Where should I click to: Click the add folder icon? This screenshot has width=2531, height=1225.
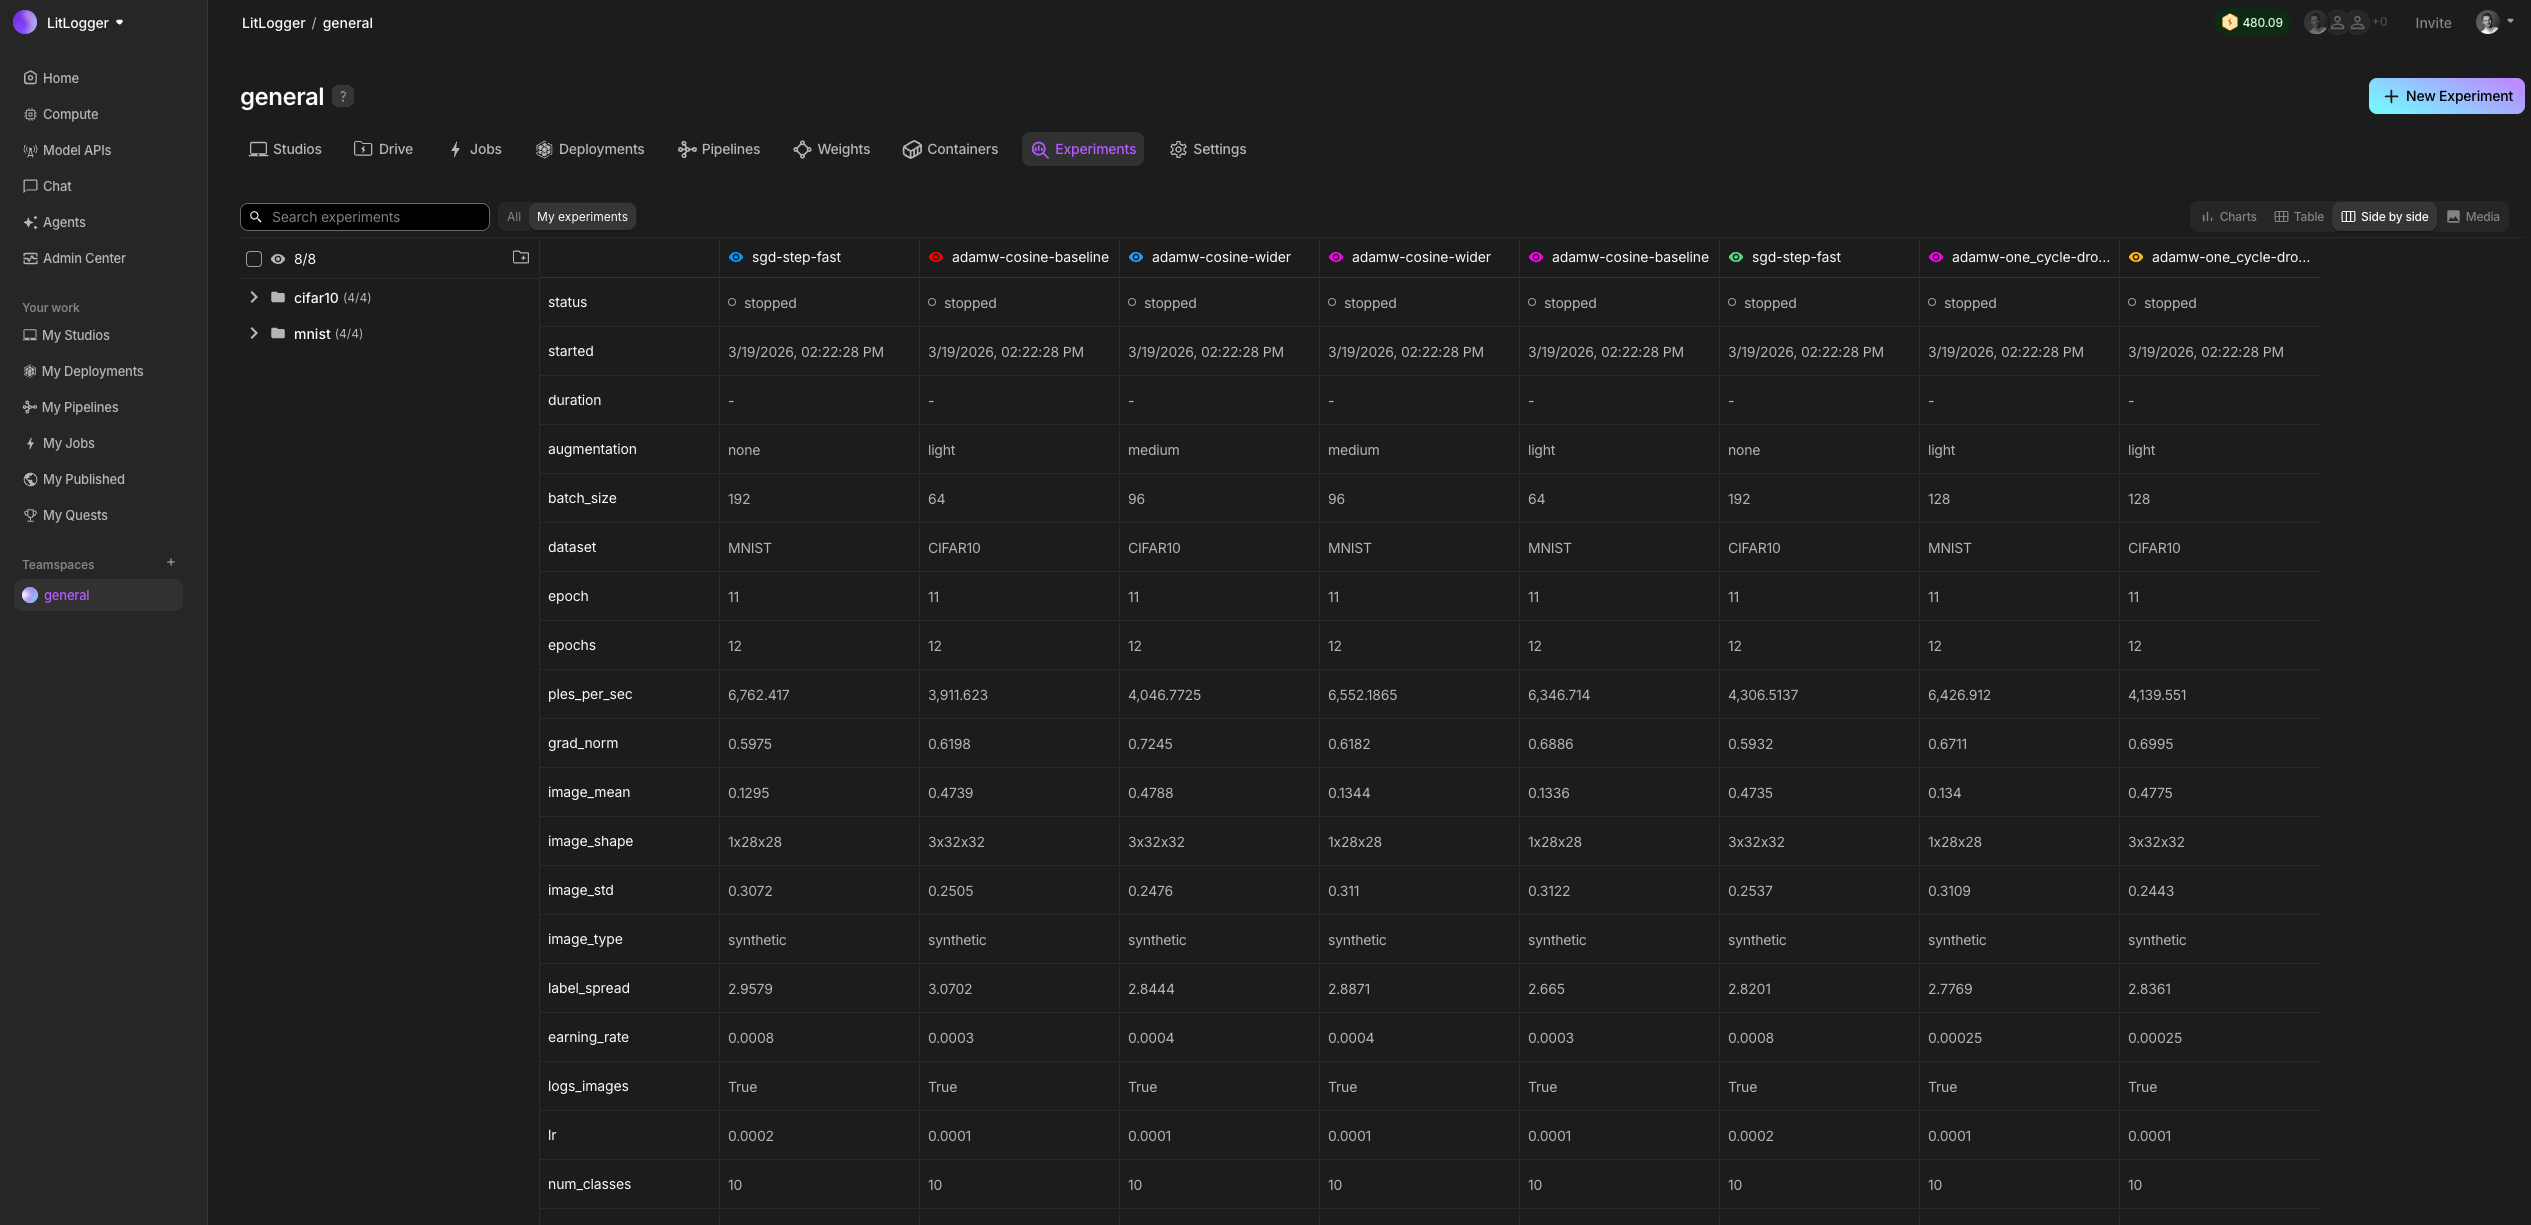coord(520,258)
